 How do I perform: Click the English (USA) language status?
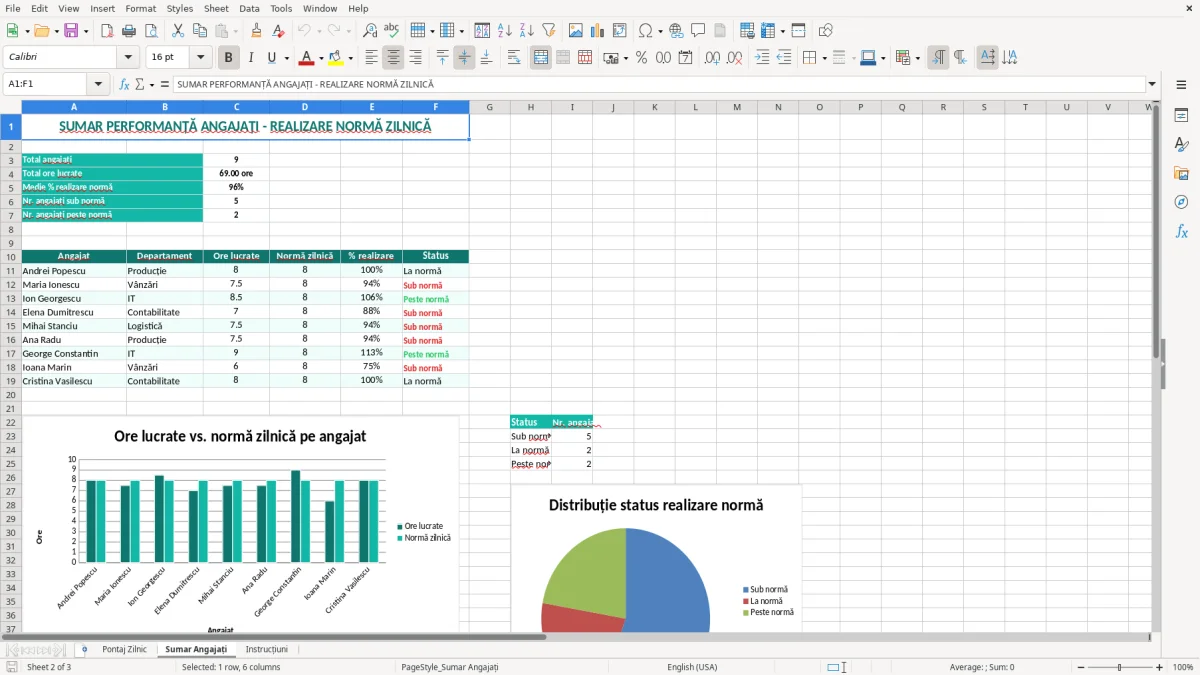click(x=692, y=667)
